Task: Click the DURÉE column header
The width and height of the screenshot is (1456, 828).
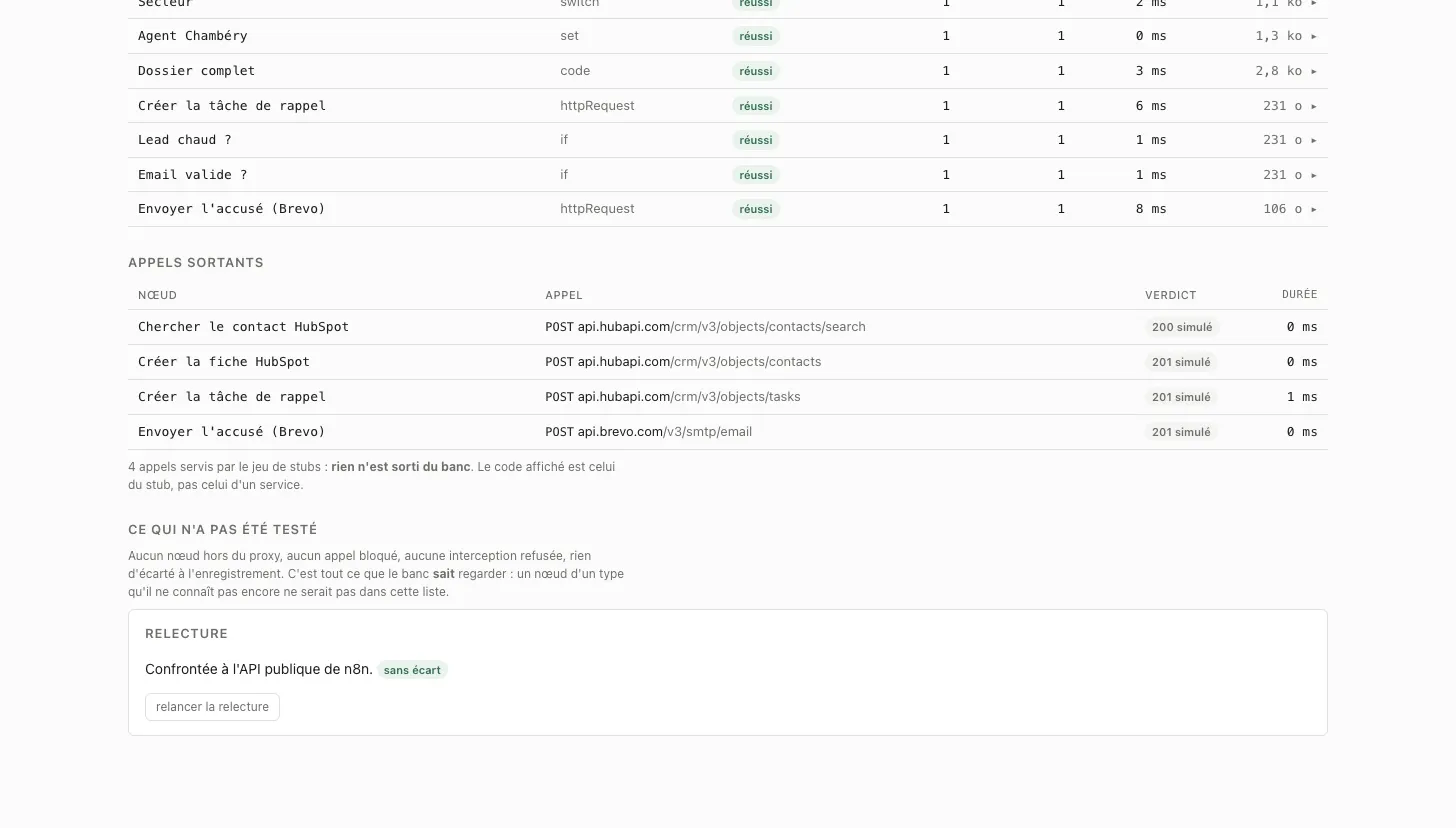Action: [x=1299, y=295]
